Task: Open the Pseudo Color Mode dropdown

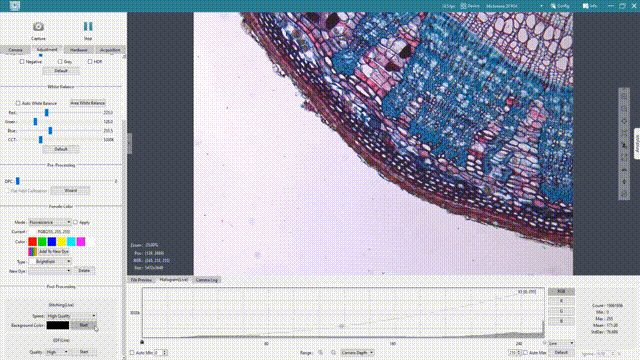Action: pos(50,222)
